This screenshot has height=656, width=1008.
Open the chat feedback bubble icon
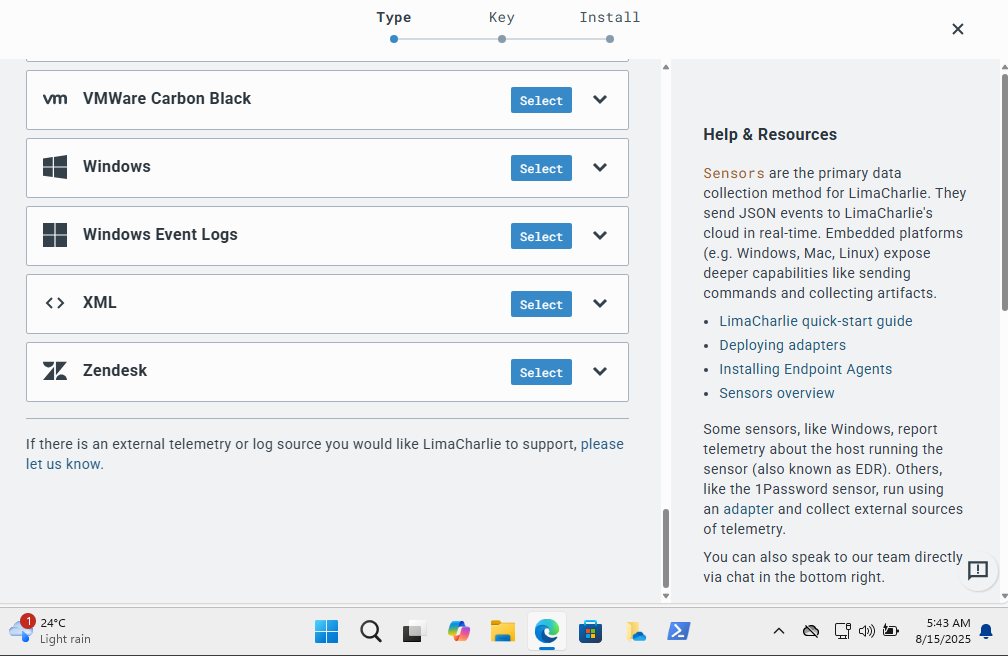click(x=978, y=570)
